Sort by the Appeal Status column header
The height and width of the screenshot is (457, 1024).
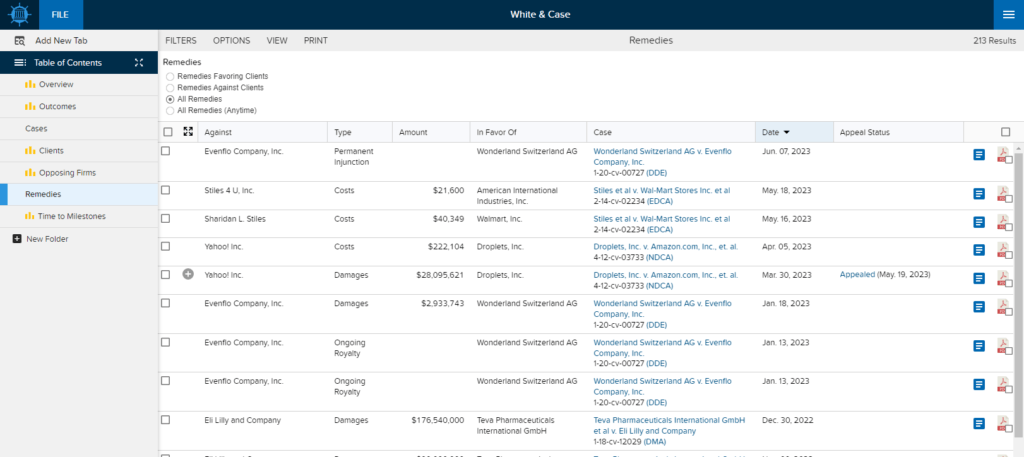865,132
